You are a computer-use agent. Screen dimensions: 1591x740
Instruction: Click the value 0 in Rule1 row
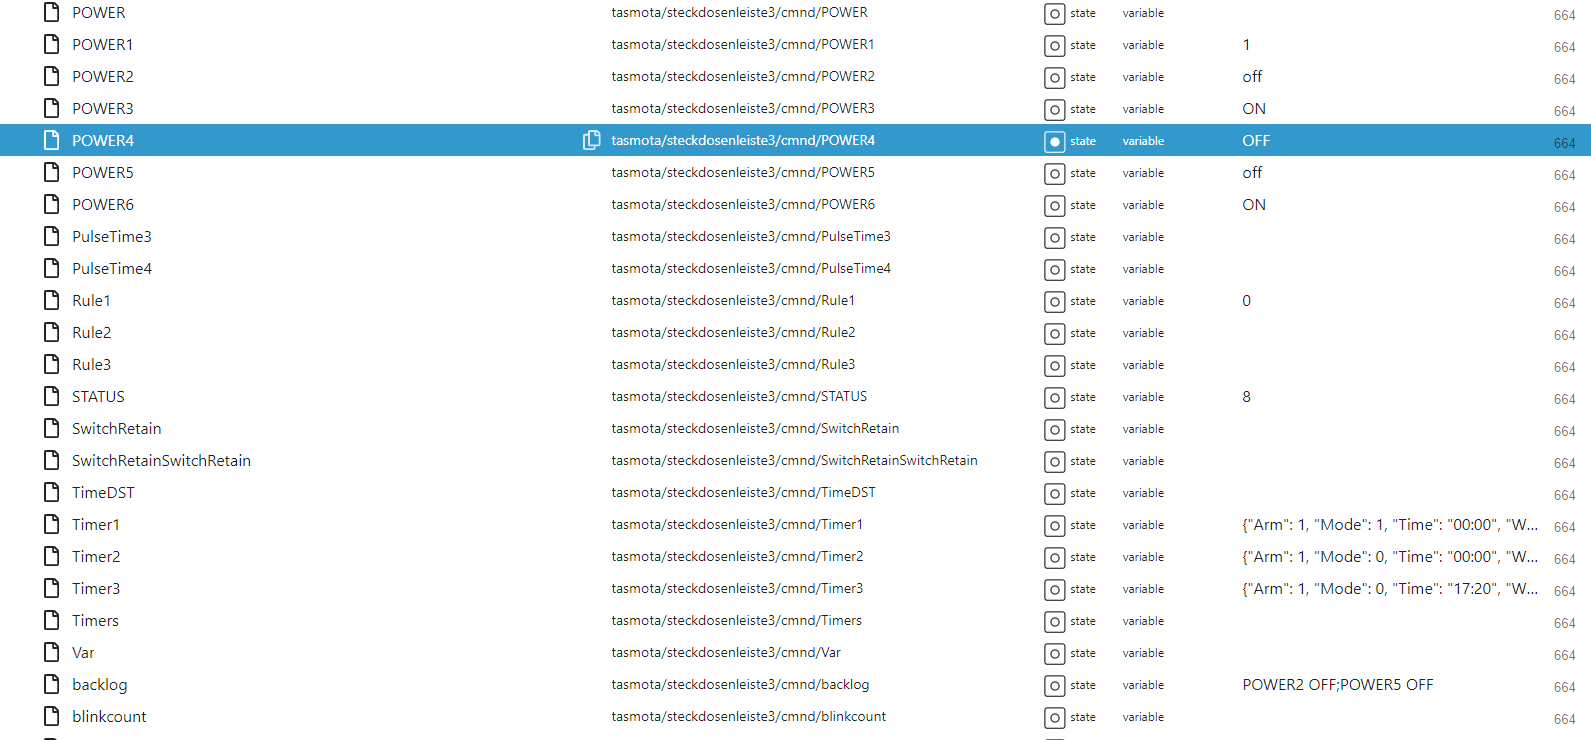click(x=1246, y=300)
